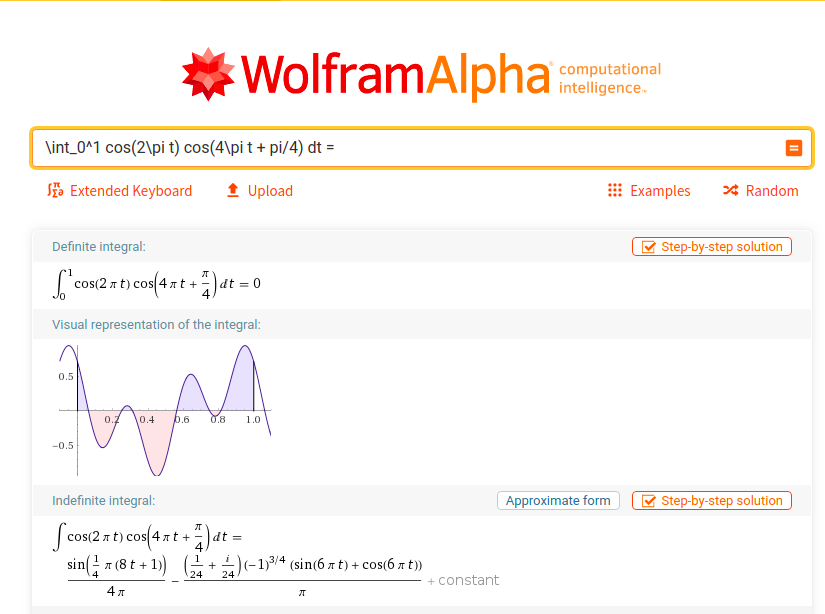Viewport: 825px width, 614px height.
Task: Click the red WolframAlpha star logo
Action: pos(208,73)
